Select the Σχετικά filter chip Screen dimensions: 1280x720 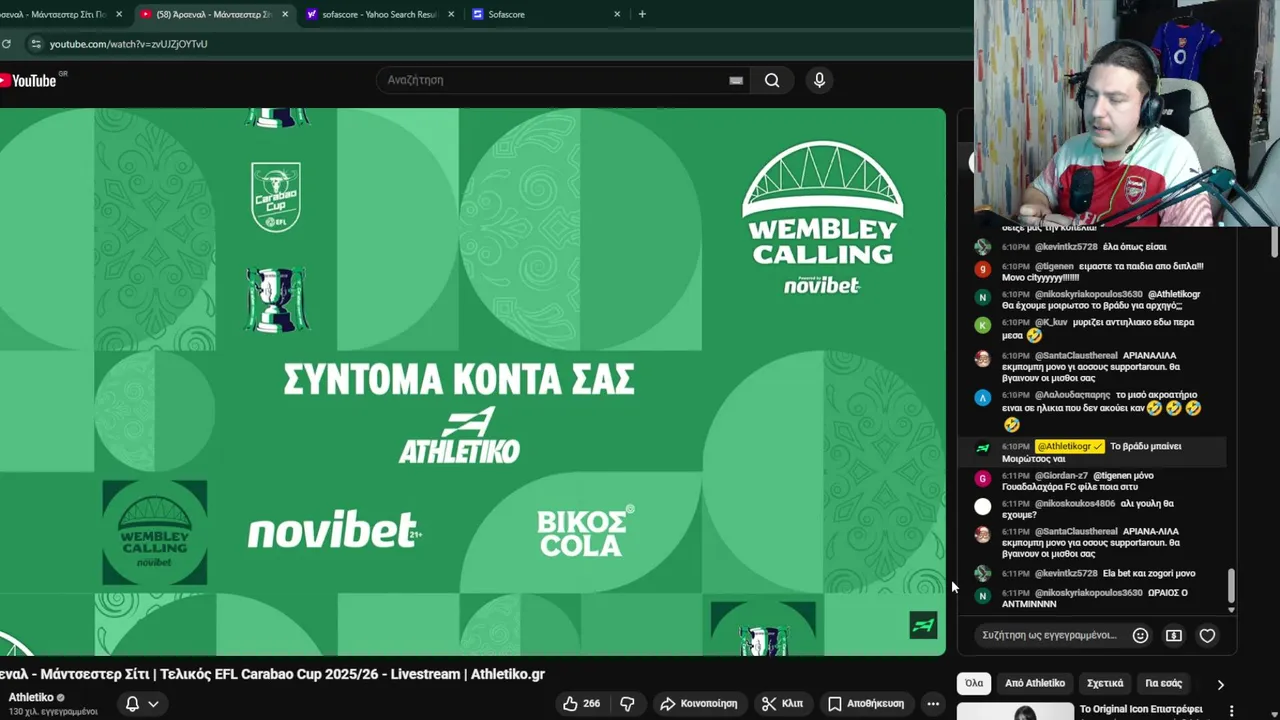(x=1105, y=683)
